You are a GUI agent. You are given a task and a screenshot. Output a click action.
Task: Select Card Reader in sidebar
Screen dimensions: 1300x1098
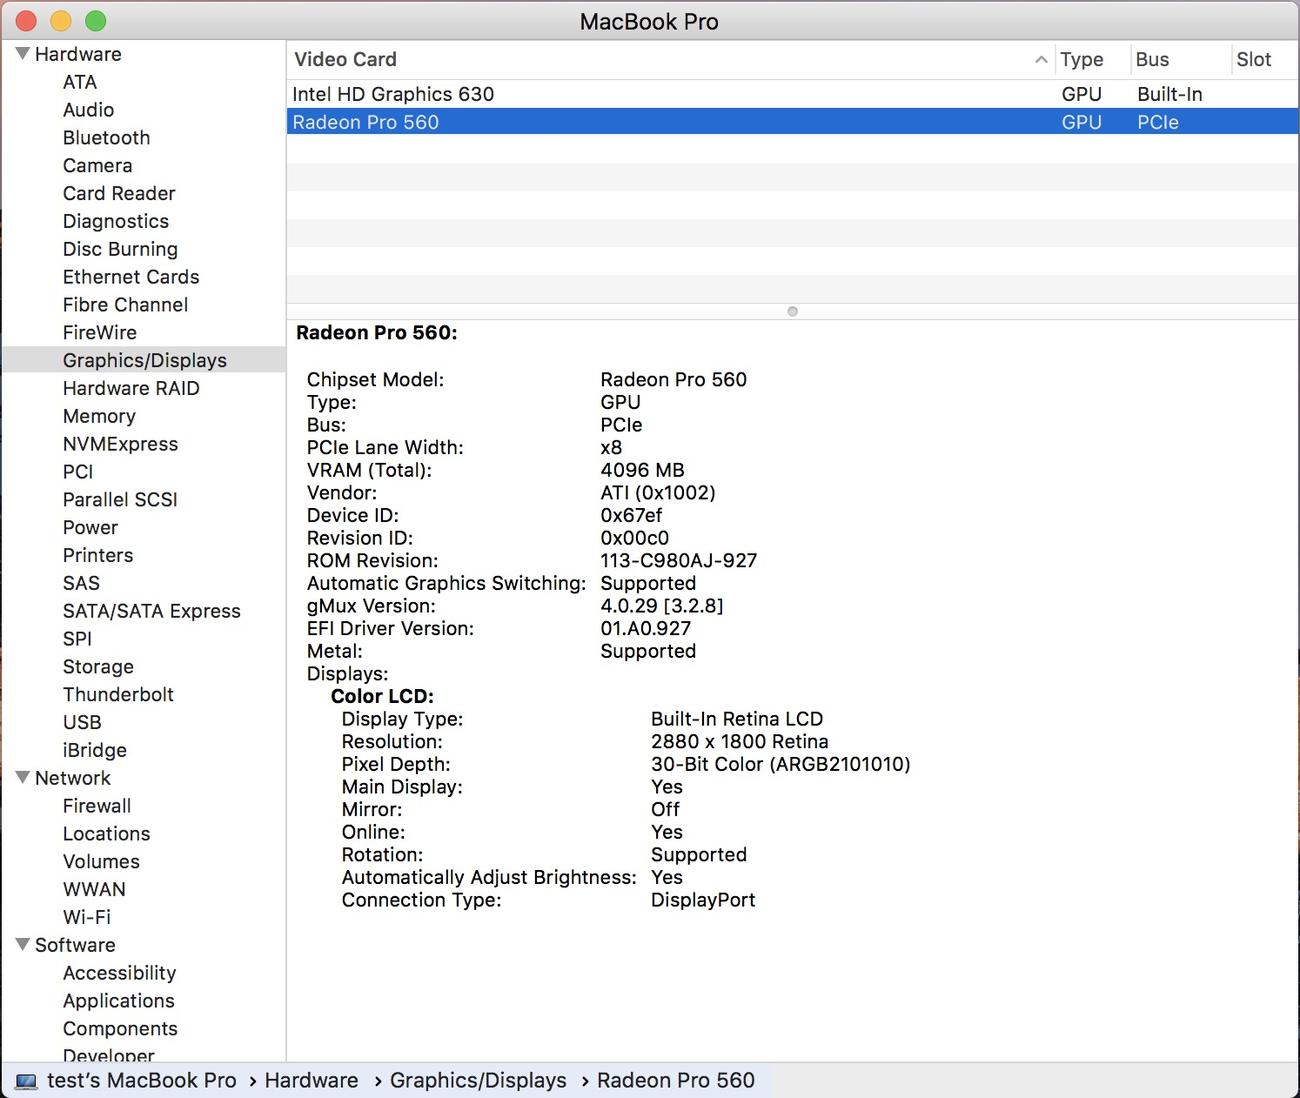pos(119,194)
